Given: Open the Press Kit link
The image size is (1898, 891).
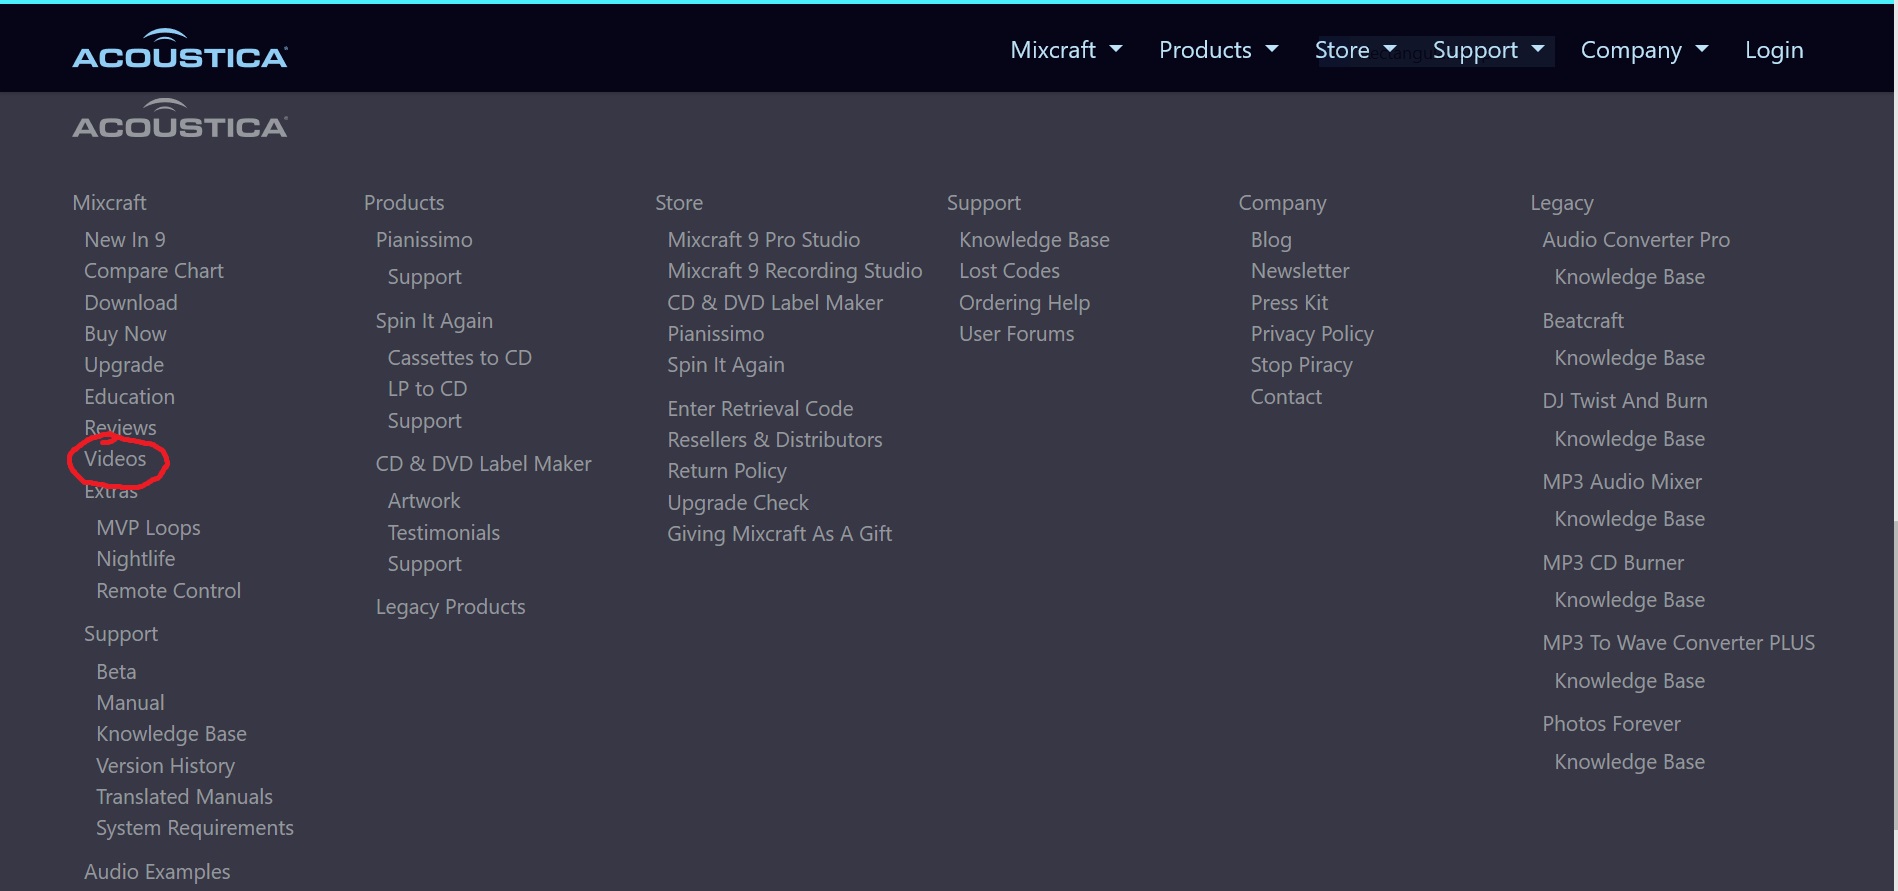Looking at the screenshot, I should [1289, 303].
